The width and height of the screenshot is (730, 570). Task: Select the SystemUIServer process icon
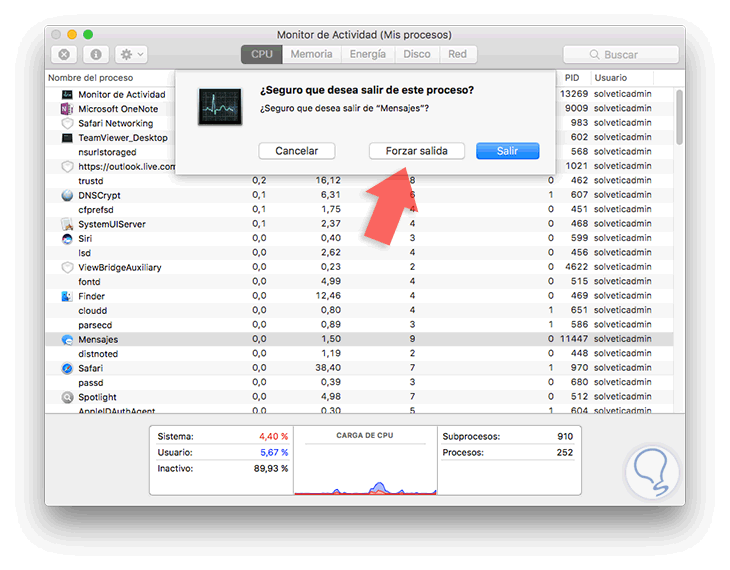tap(68, 224)
